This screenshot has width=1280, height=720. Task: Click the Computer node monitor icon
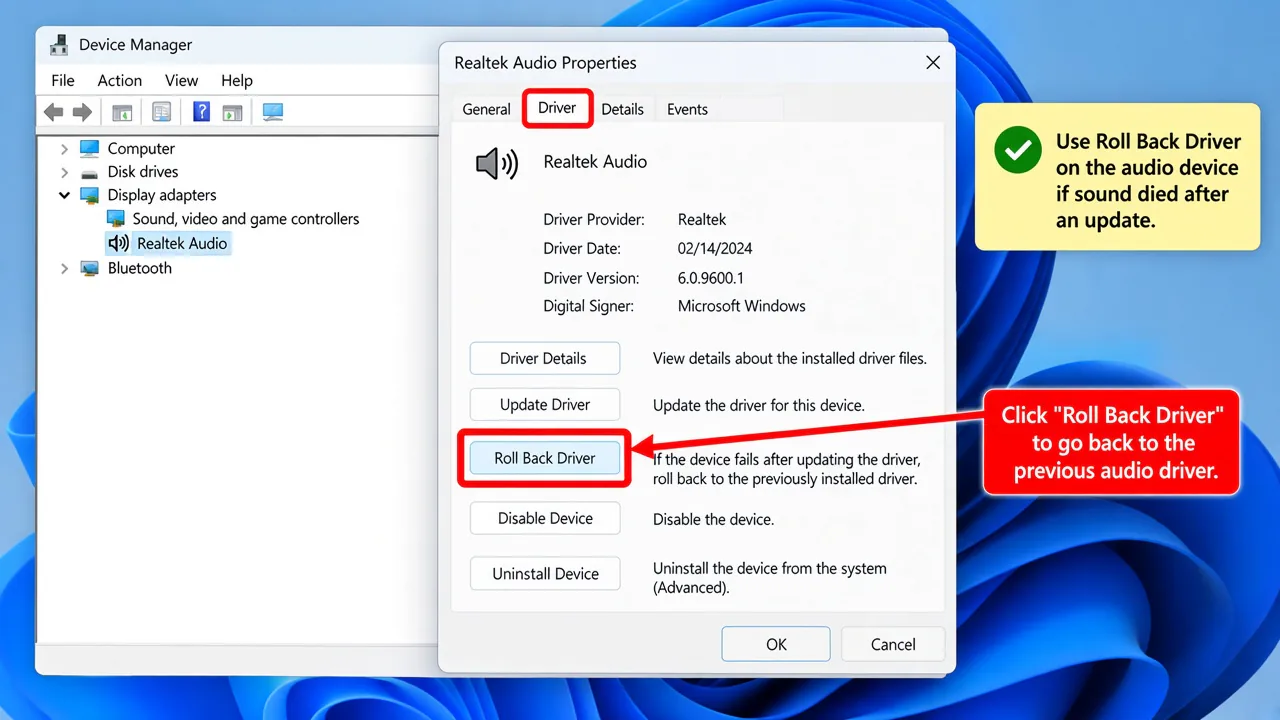click(x=90, y=148)
